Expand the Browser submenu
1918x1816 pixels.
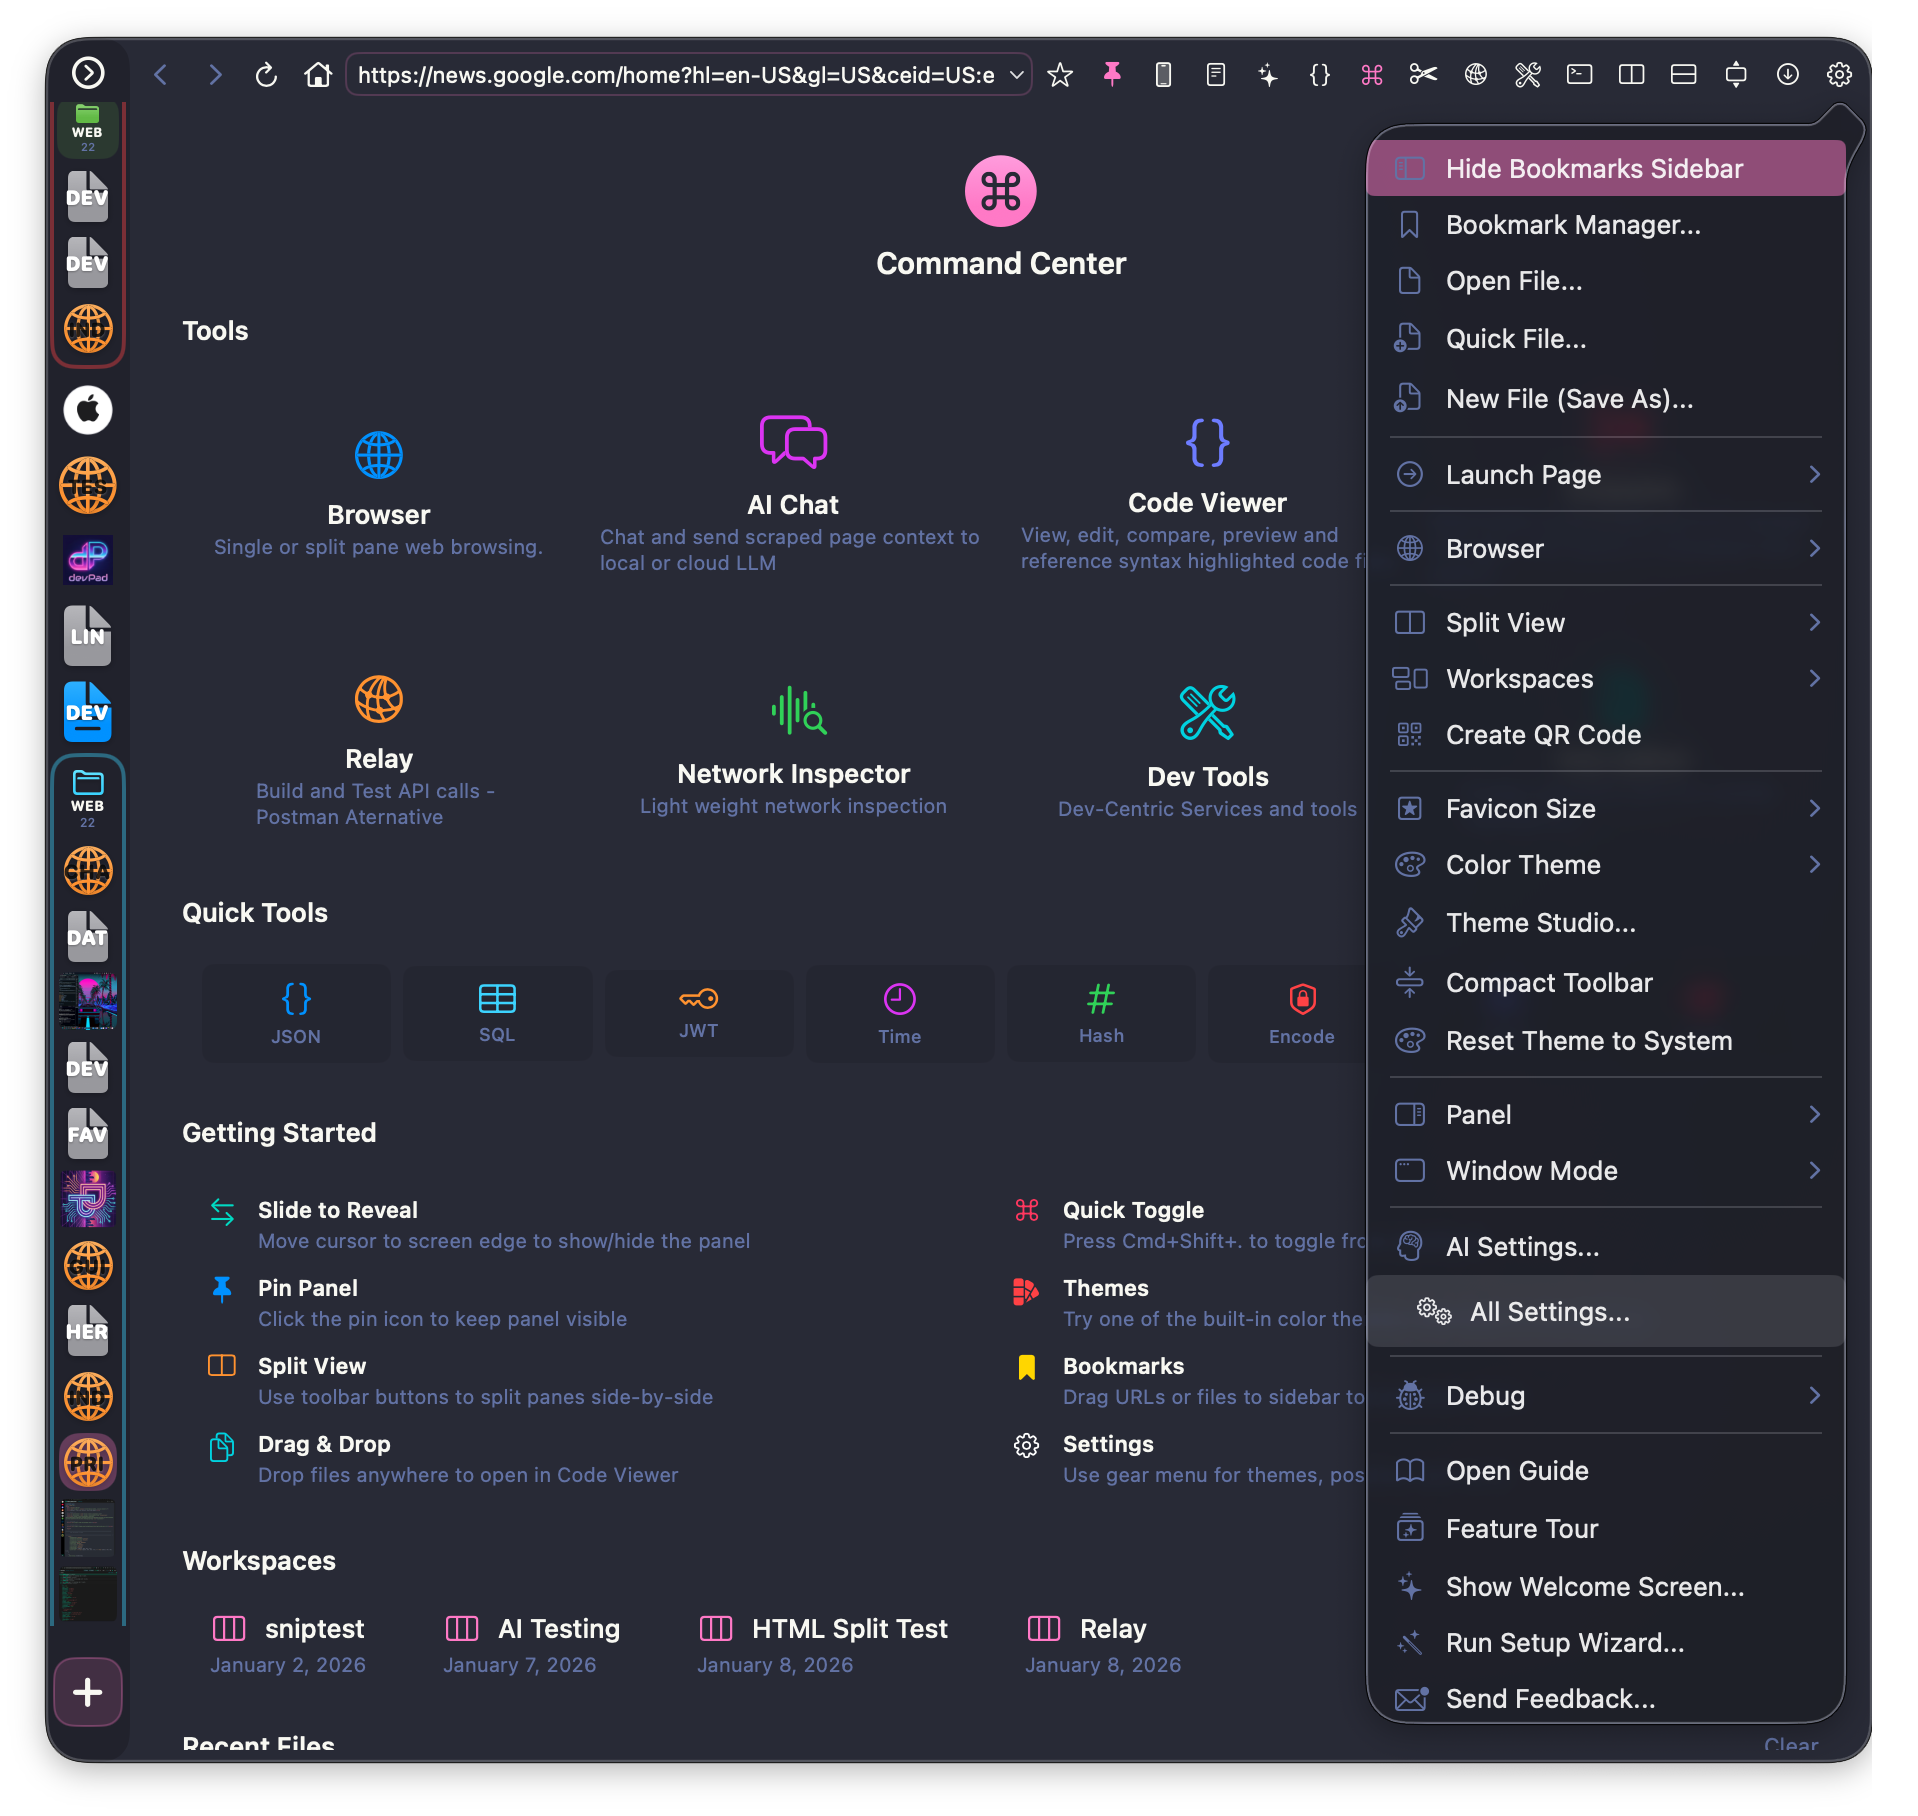pyautogui.click(x=1604, y=548)
